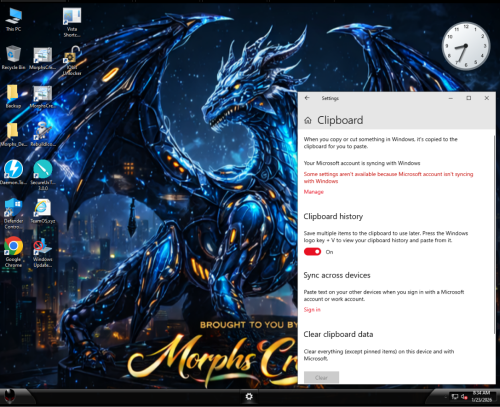Click the Settings gear in the taskbar
Viewport: 500px width, 407px height.
(249, 396)
